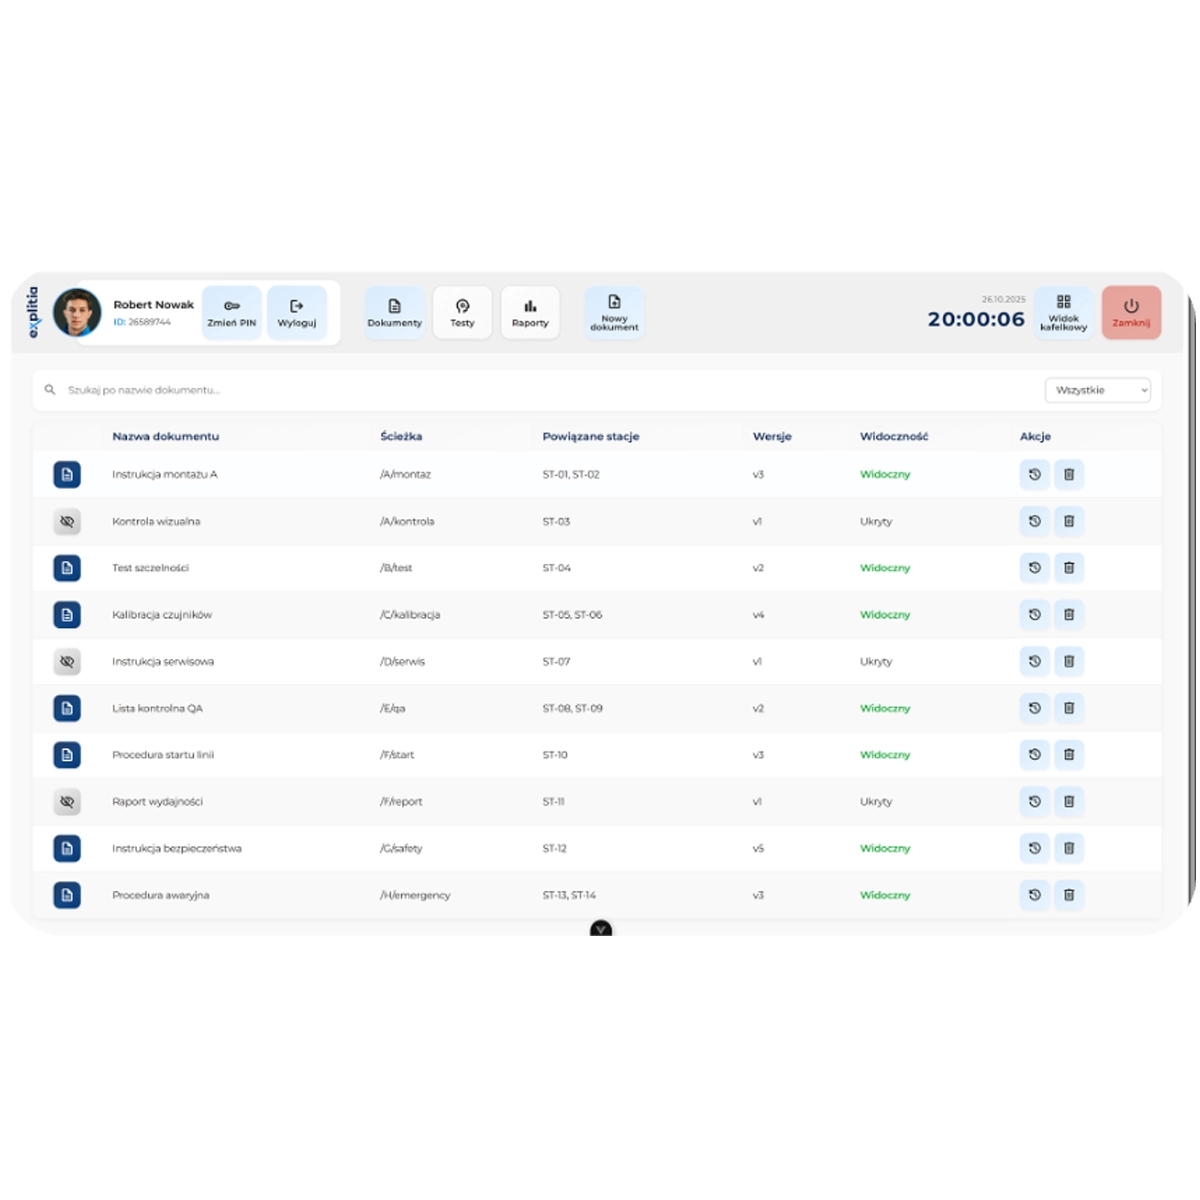The height and width of the screenshot is (1200, 1200).
Task: Go to the Raporty section
Action: (x=530, y=313)
